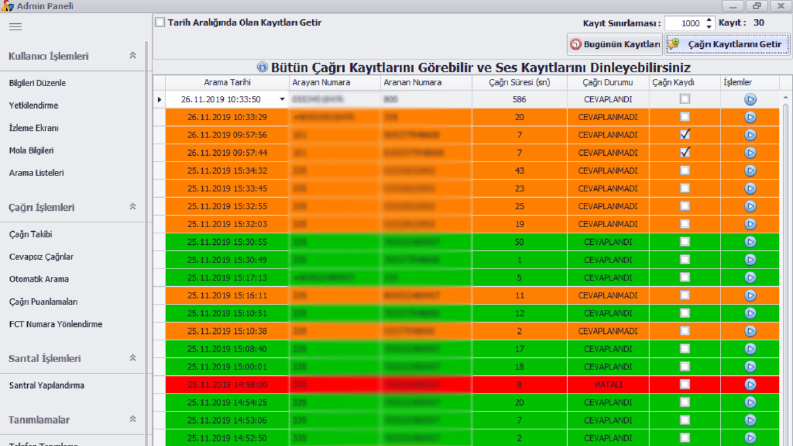Collapse the Kullanıcı İşlemleri section
This screenshot has width=793, height=446.
tap(133, 55)
